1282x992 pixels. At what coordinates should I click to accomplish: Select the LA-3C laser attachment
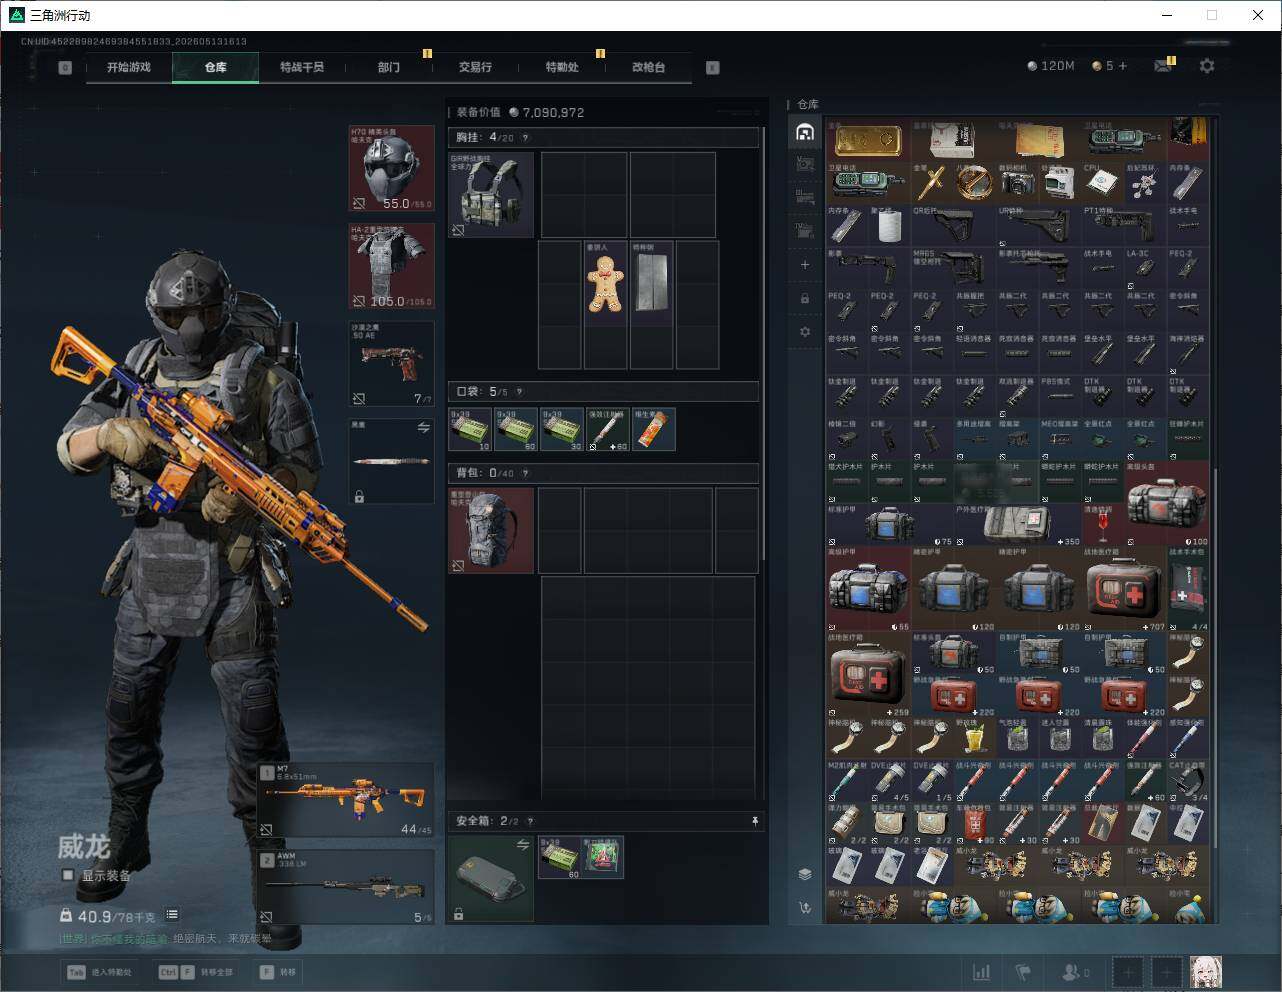coord(1145,268)
